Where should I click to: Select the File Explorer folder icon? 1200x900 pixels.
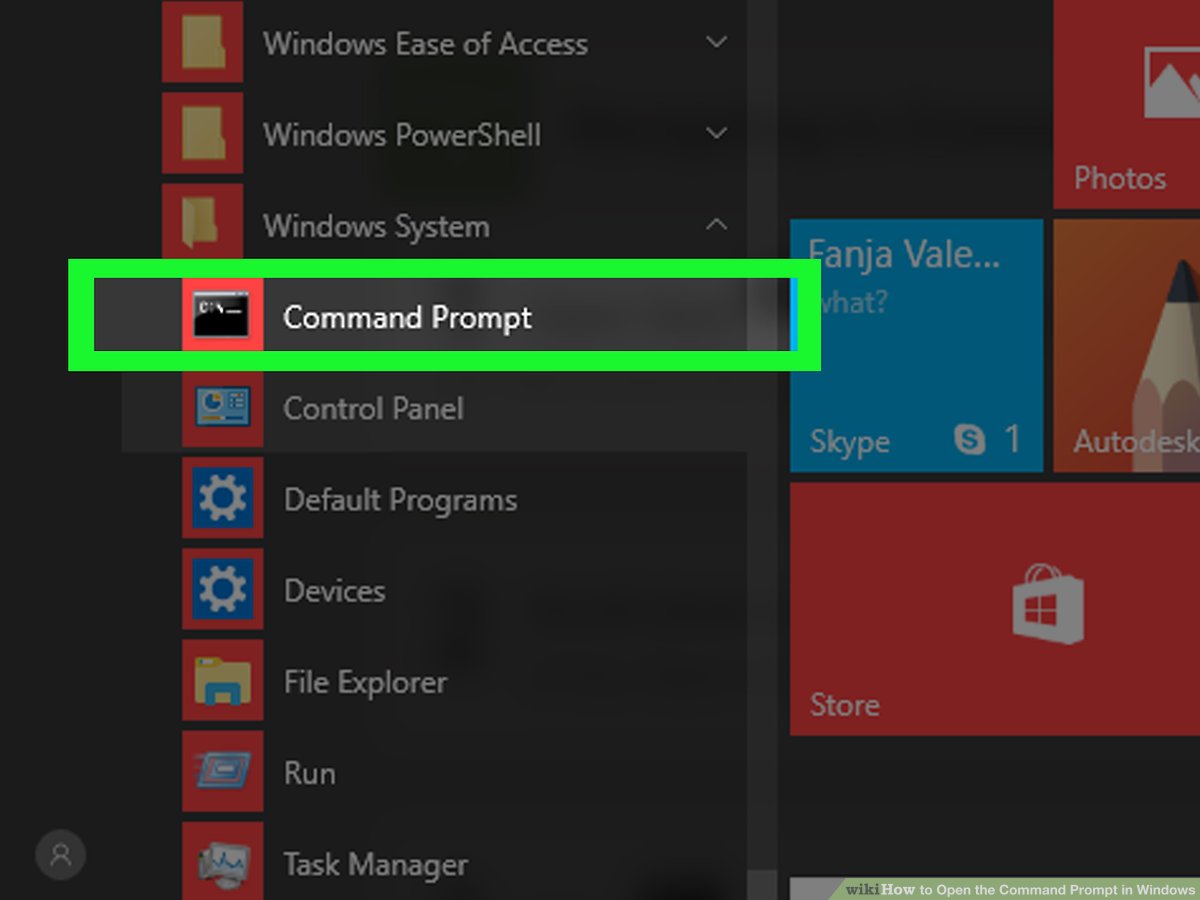222,681
